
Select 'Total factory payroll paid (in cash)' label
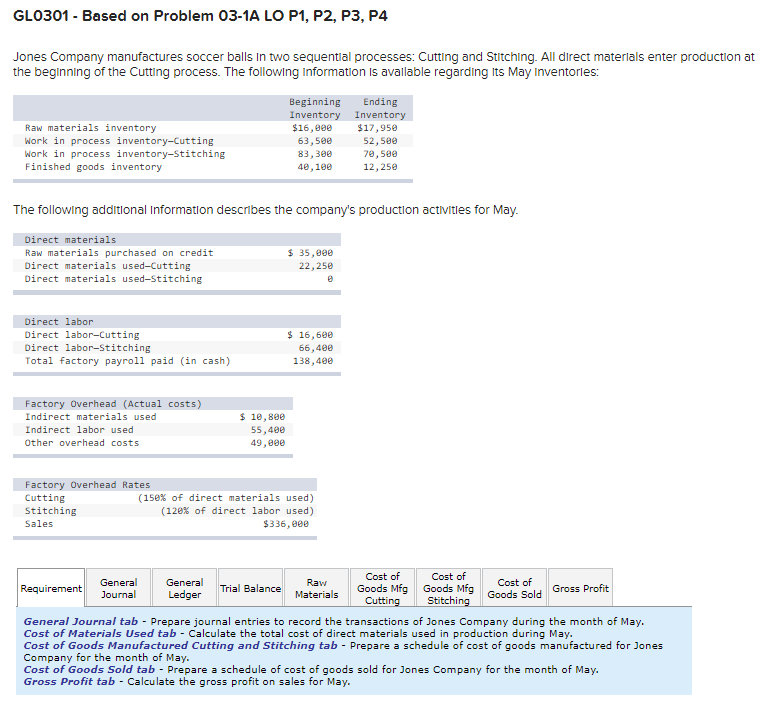(x=128, y=361)
